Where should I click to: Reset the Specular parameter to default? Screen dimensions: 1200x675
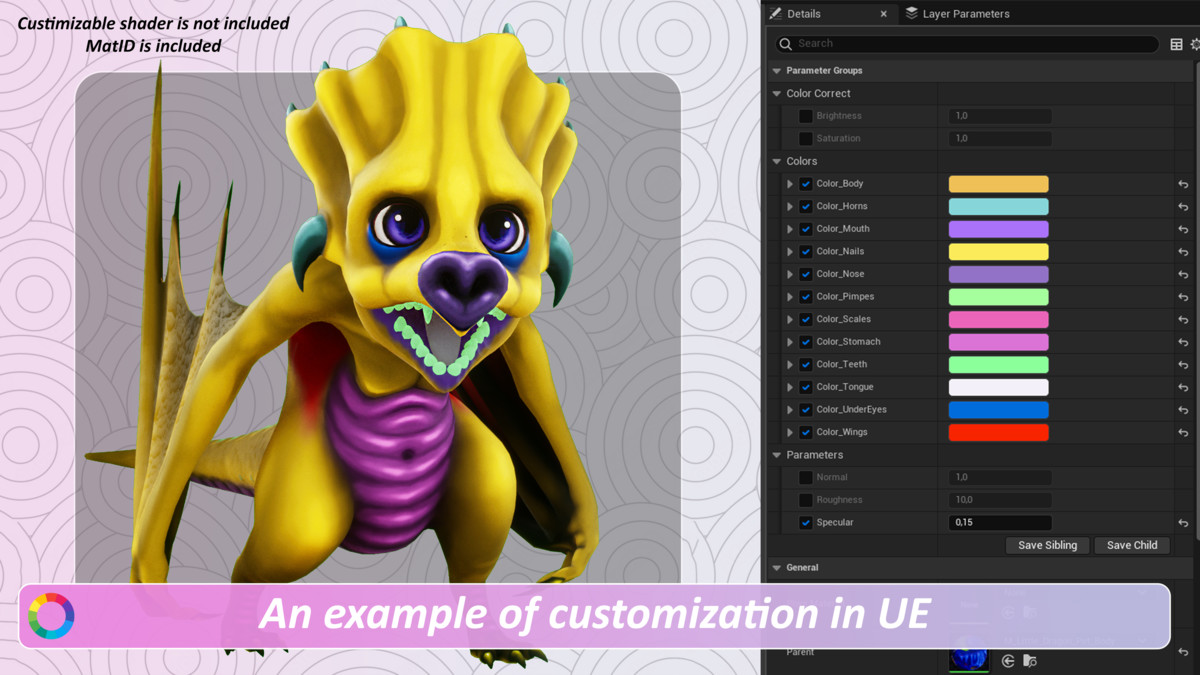click(x=1183, y=523)
